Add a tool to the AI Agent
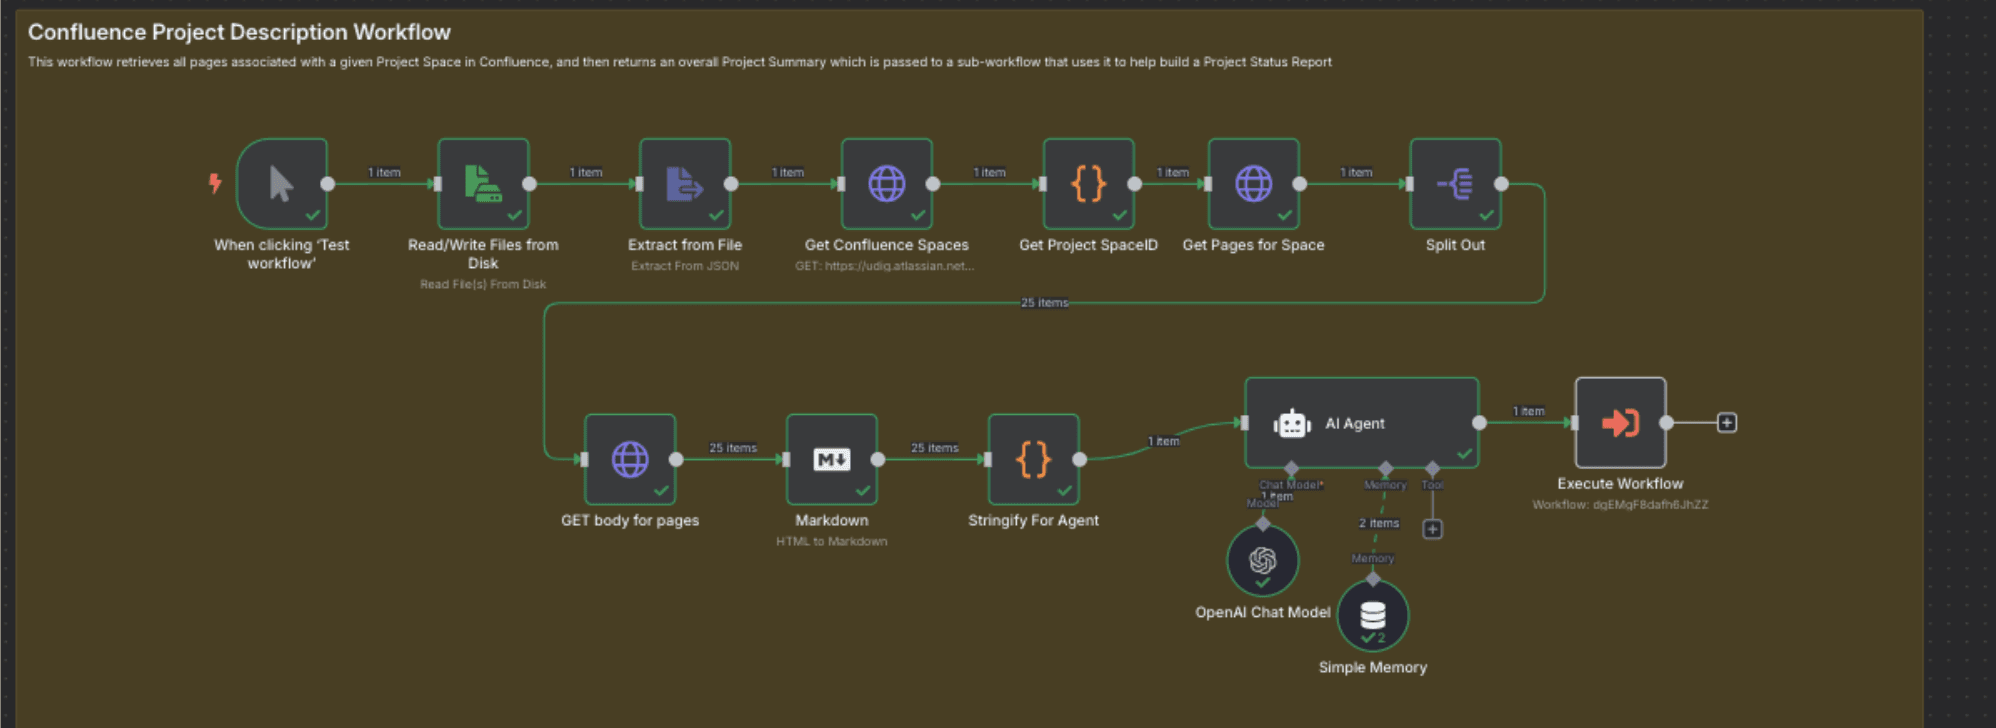 tap(1433, 529)
